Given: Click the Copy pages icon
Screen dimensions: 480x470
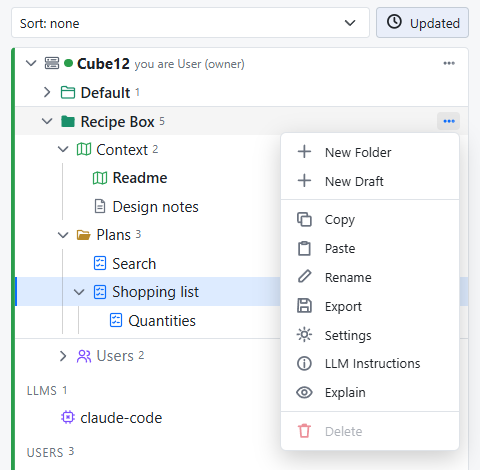Looking at the screenshot, I should click(304, 219).
